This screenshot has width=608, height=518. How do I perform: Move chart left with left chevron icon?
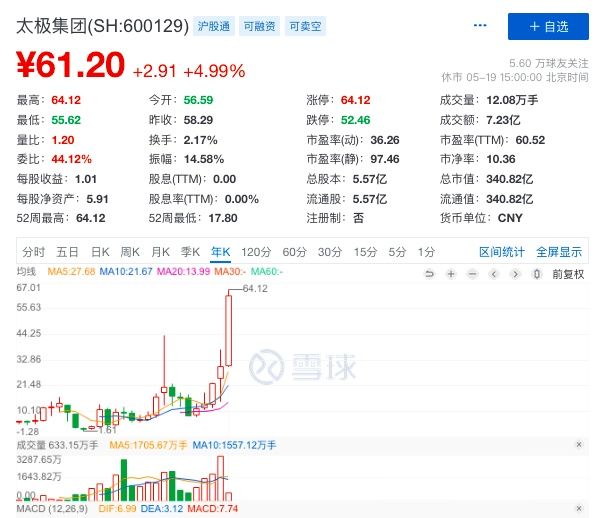(494, 274)
